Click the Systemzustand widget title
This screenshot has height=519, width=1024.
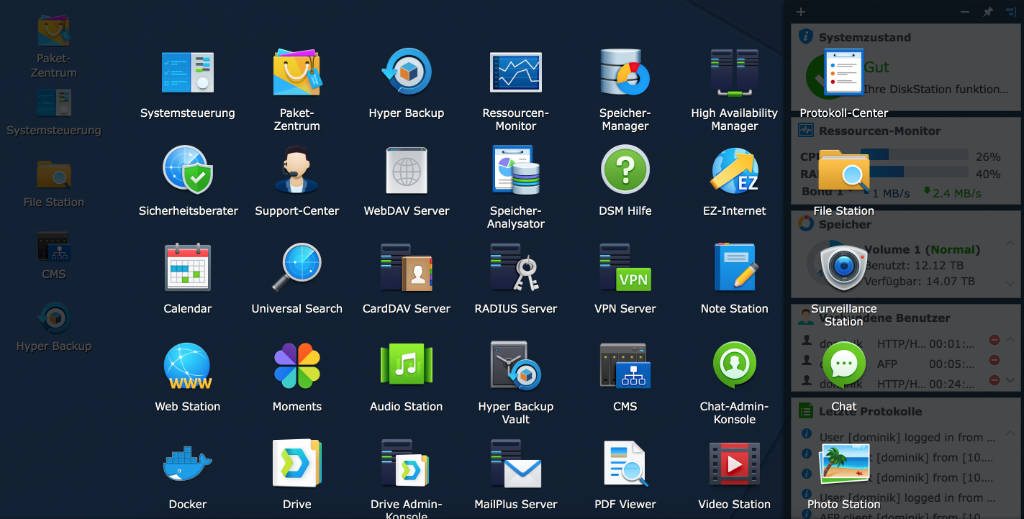[x=865, y=37]
